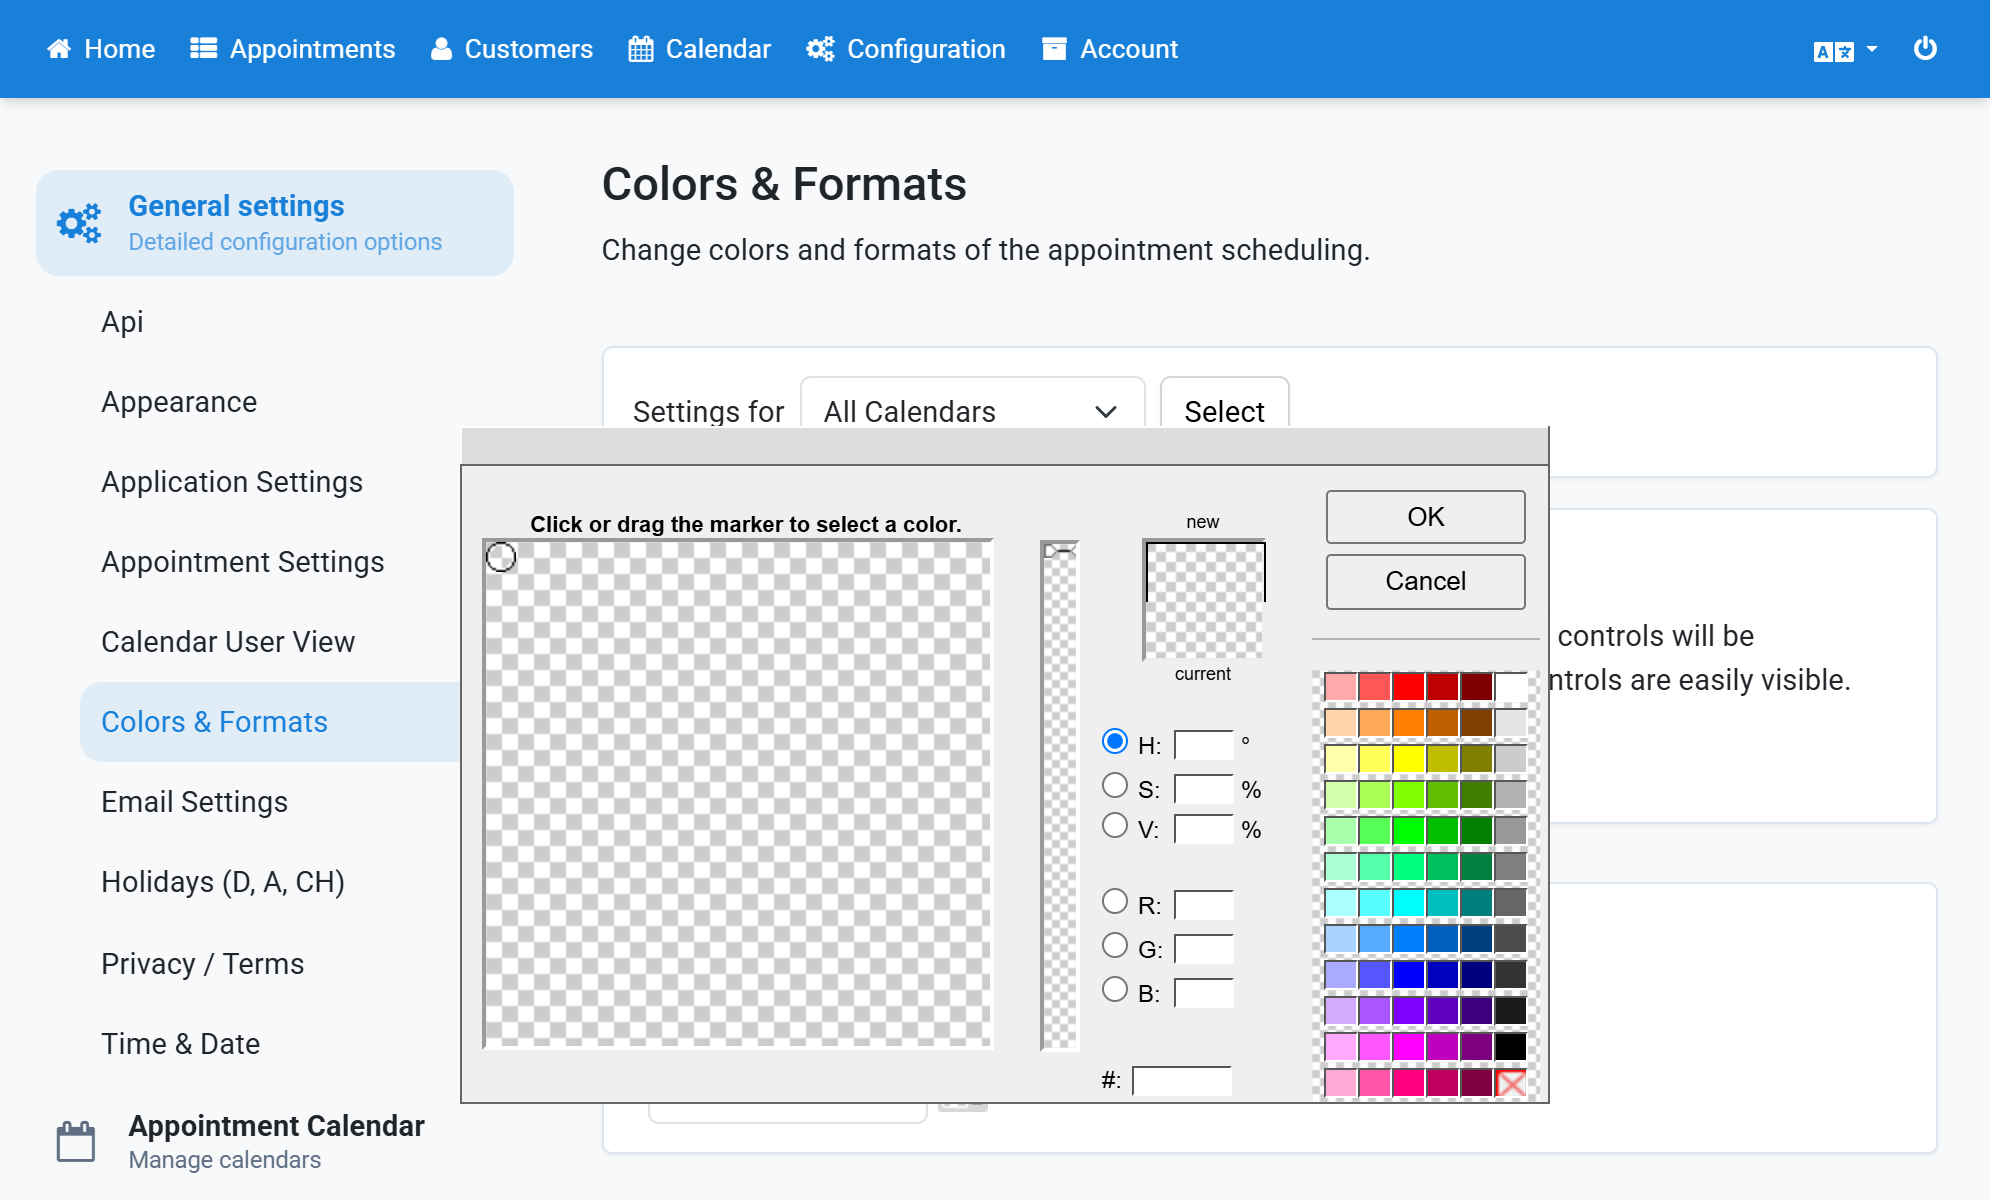Open the Api settings link
This screenshot has width=1990, height=1200.
(x=122, y=322)
